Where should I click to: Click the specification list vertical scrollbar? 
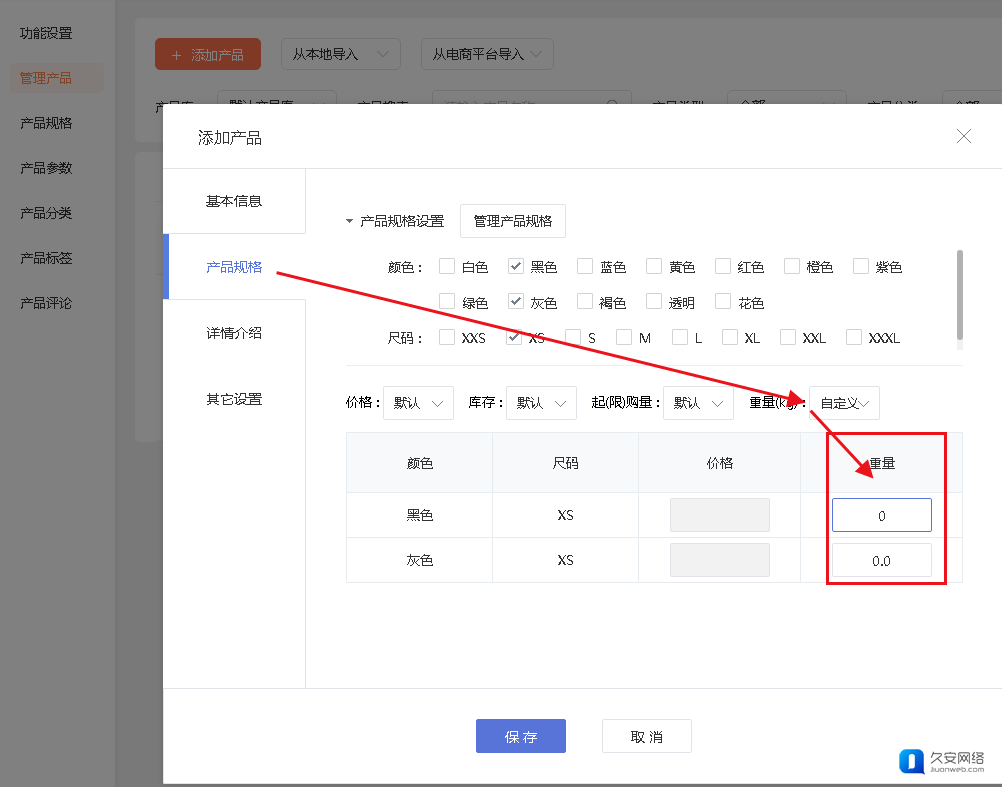[960, 295]
